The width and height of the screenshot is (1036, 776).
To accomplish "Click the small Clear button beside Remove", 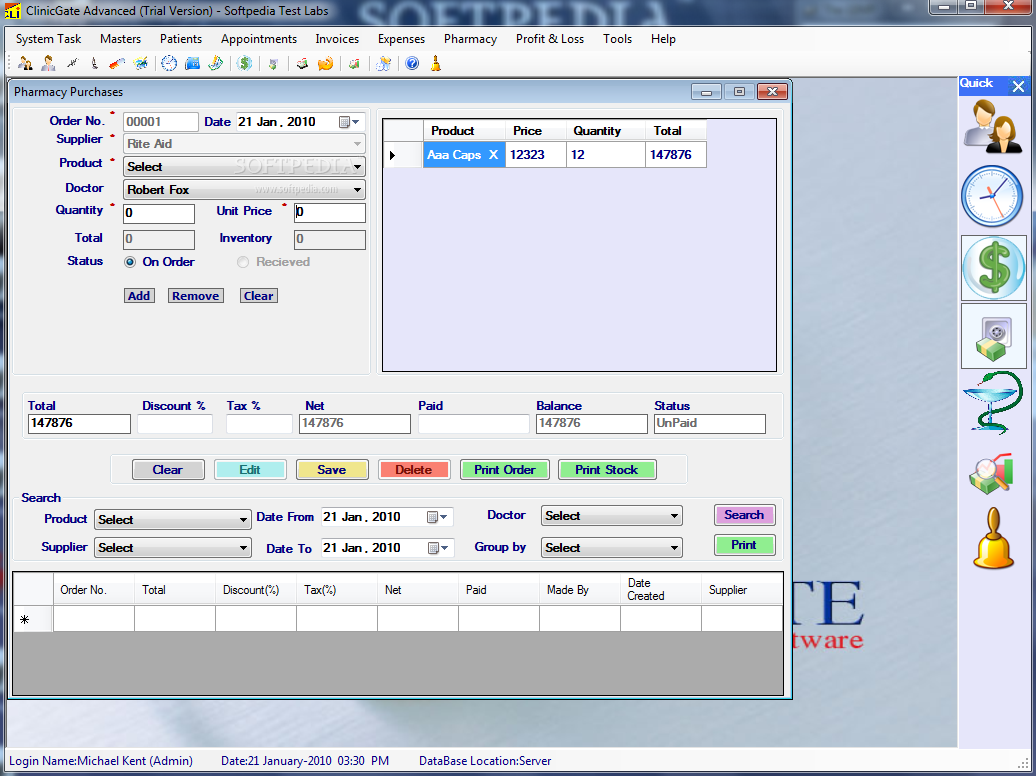I will pyautogui.click(x=258, y=295).
